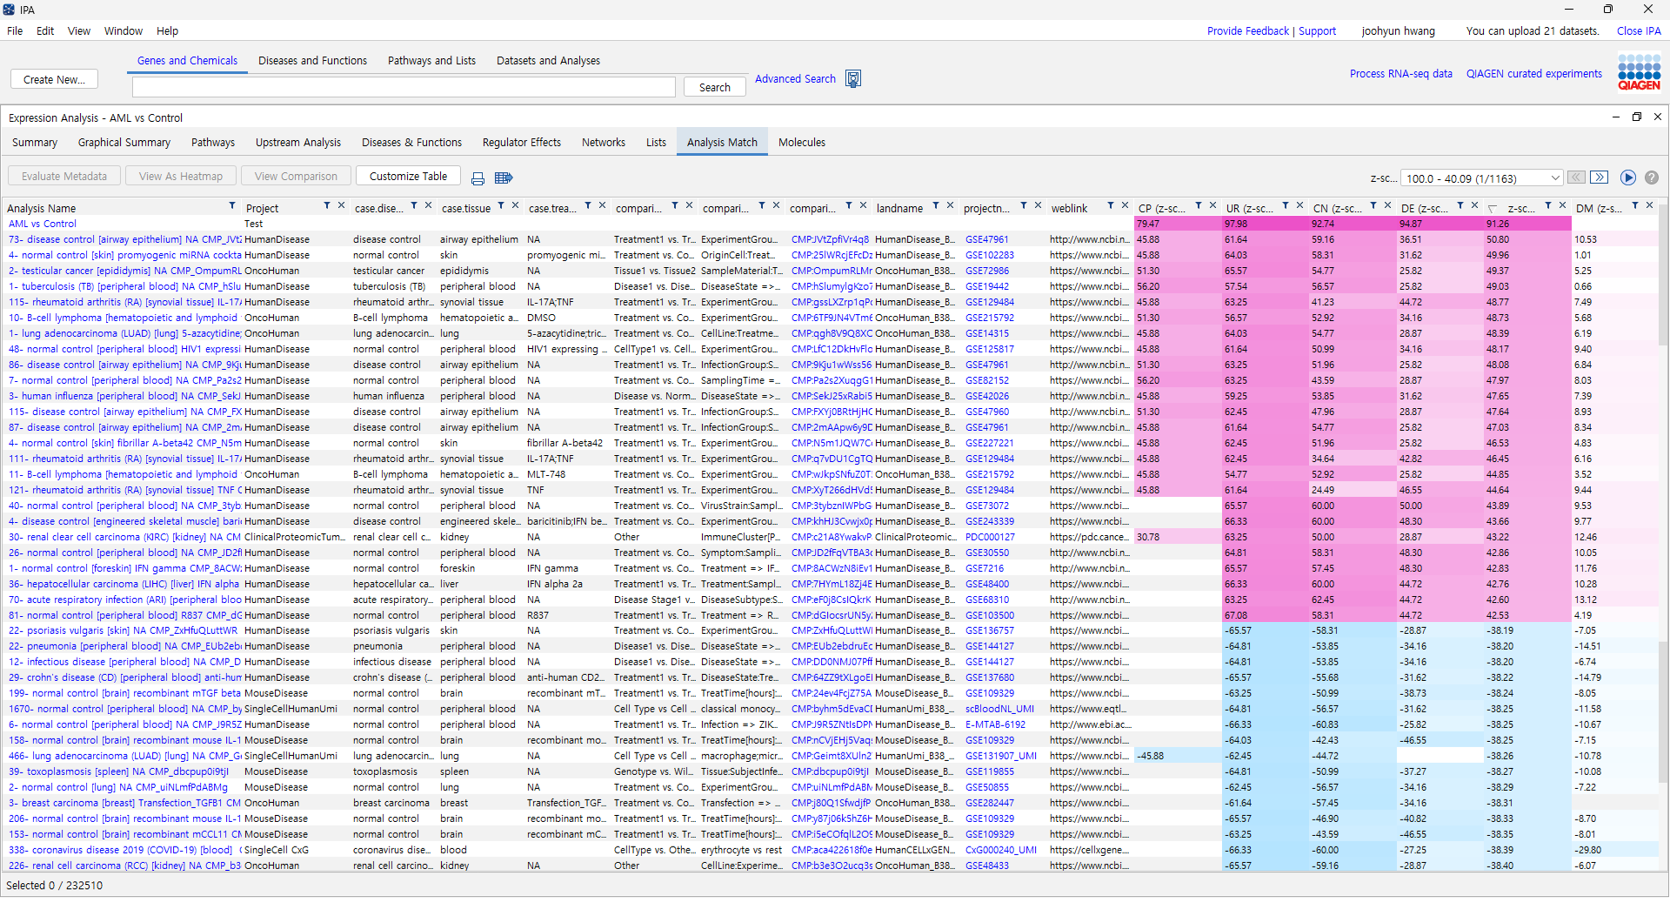Filter the CP (z-score) column

(x=1198, y=206)
